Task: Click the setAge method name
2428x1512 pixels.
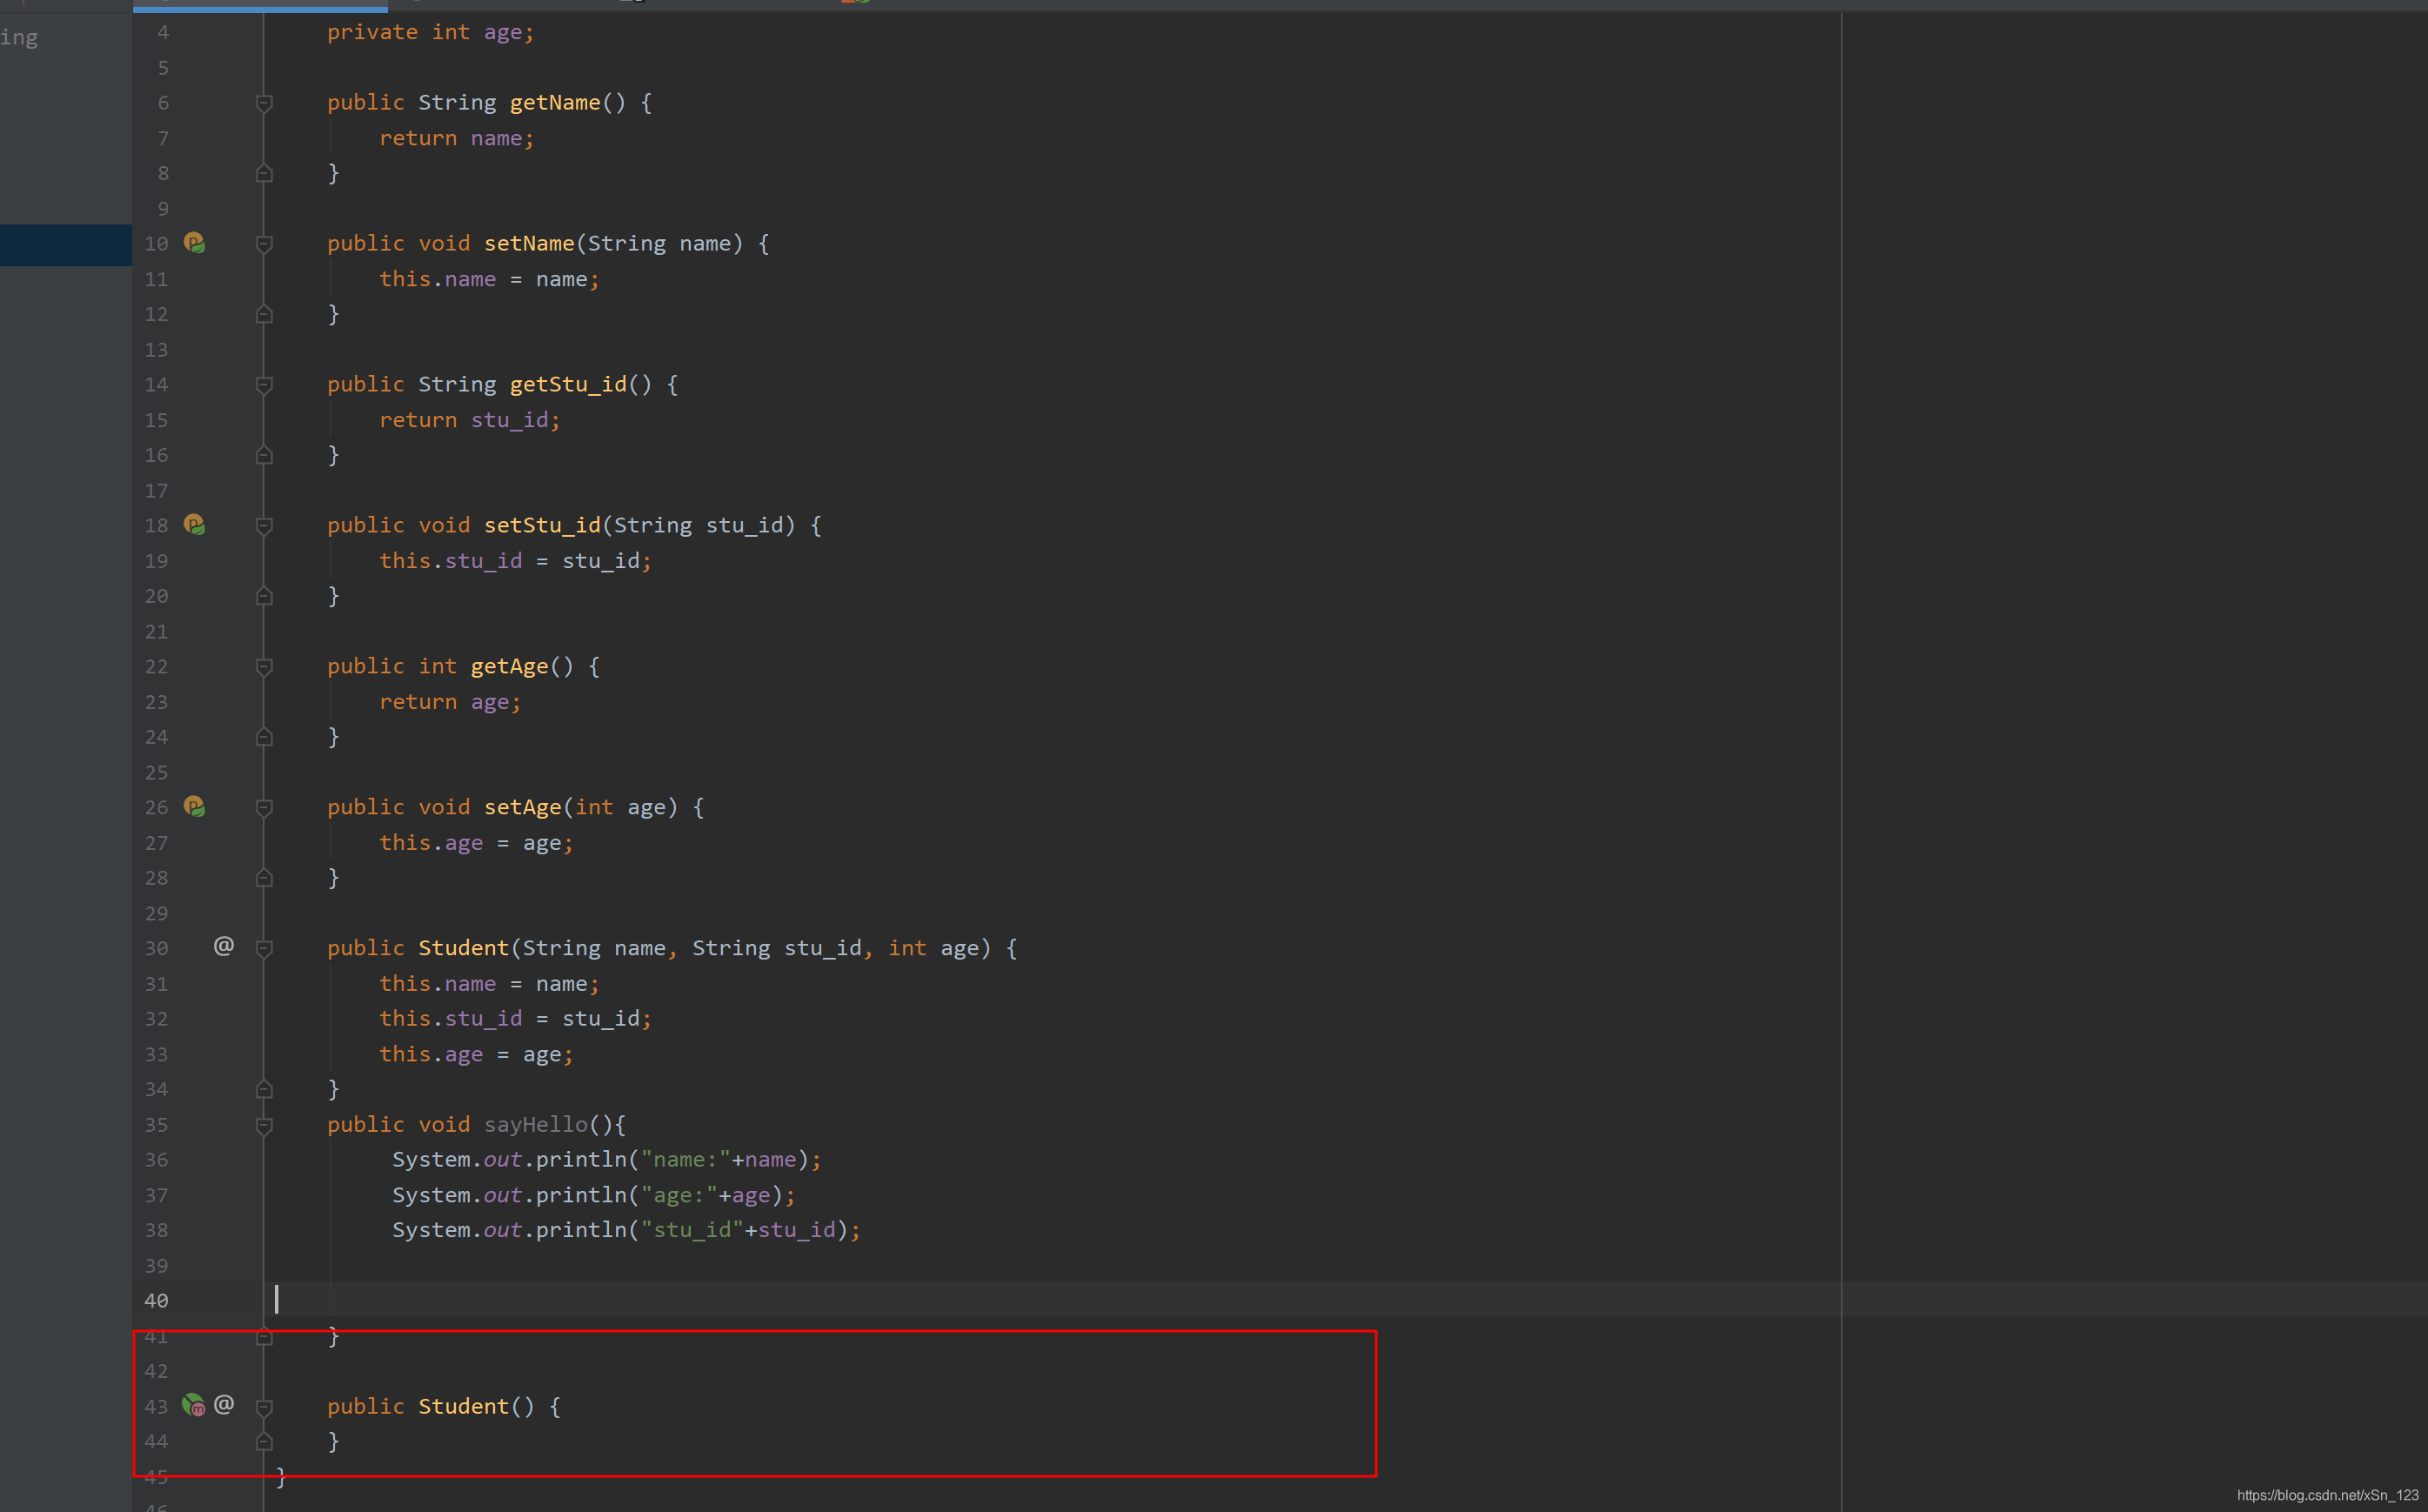Action: click(523, 808)
